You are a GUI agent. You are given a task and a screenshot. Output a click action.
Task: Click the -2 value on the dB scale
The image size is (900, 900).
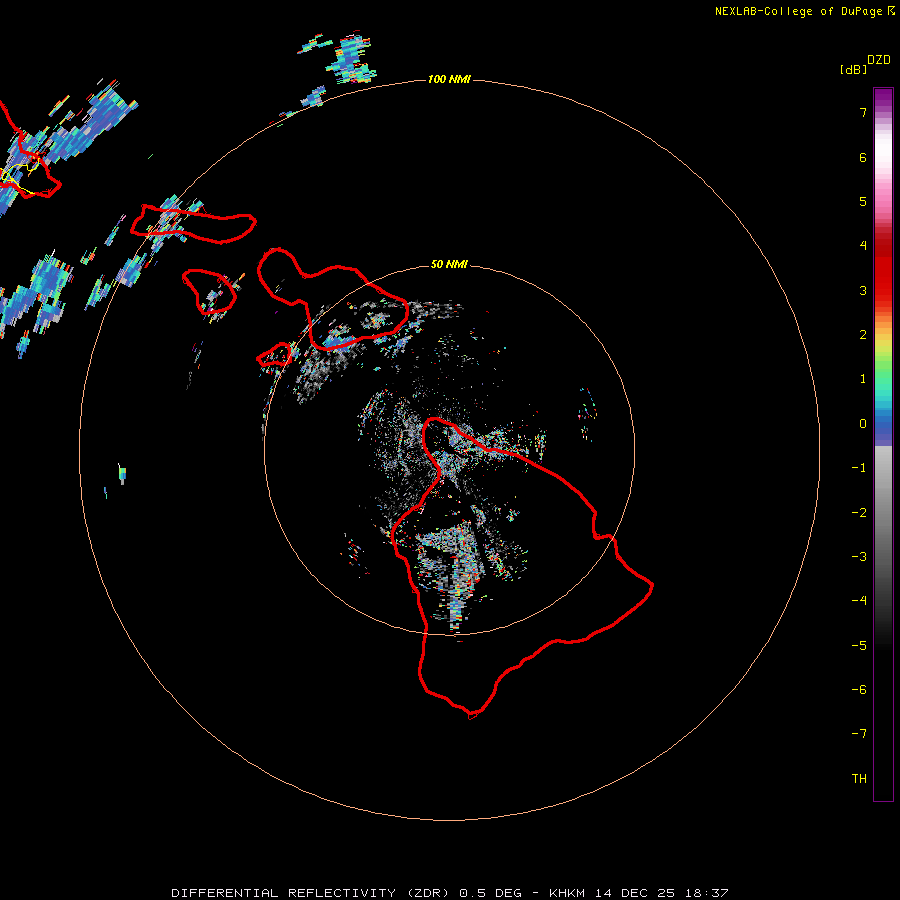pyautogui.click(x=859, y=513)
